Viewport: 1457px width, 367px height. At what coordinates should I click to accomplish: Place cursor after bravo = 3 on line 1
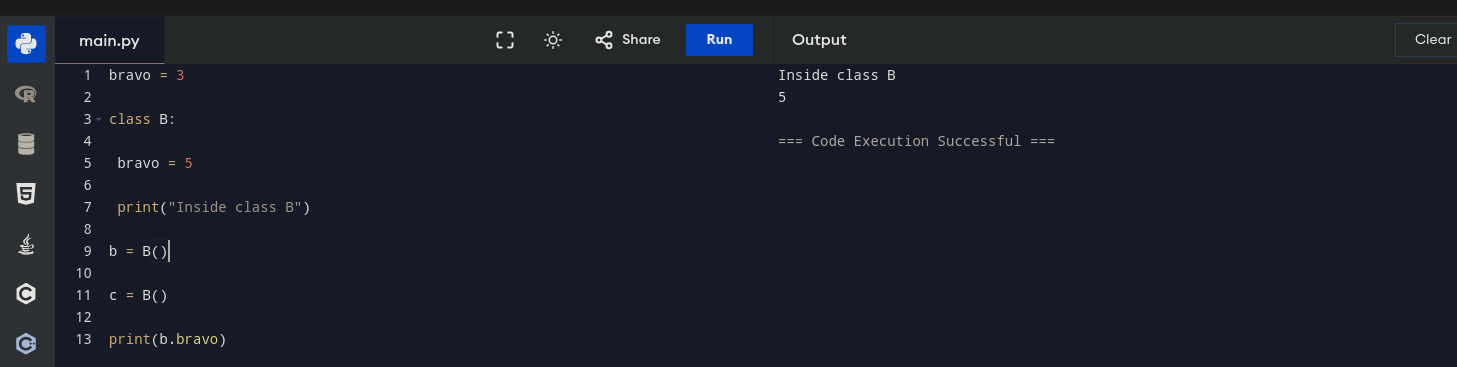click(186, 75)
